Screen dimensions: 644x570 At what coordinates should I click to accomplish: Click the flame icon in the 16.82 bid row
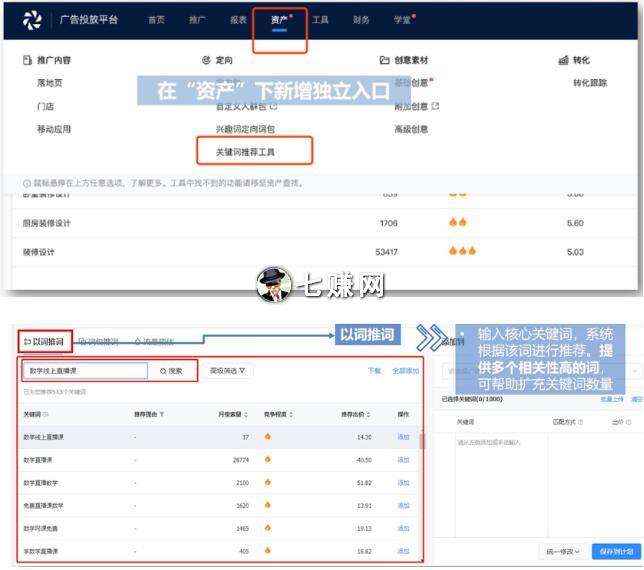268,550
